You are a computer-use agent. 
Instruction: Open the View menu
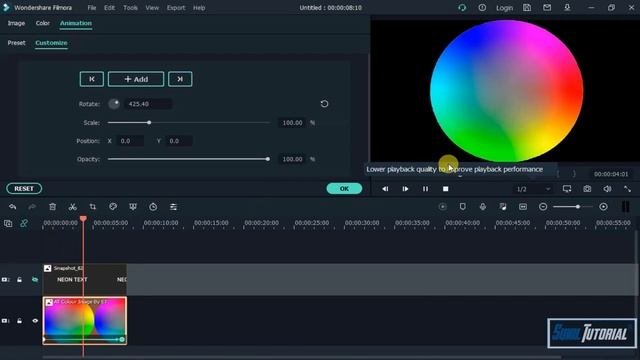pyautogui.click(x=152, y=8)
